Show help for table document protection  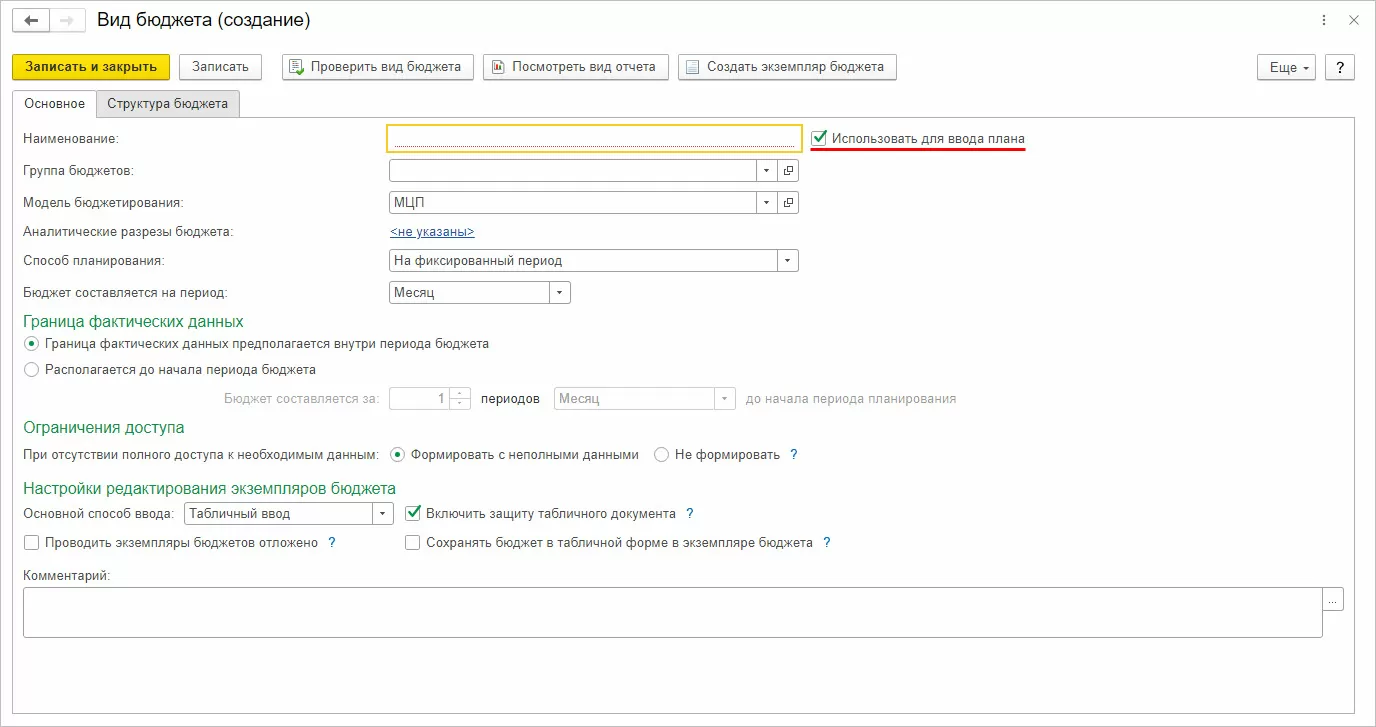[690, 514]
